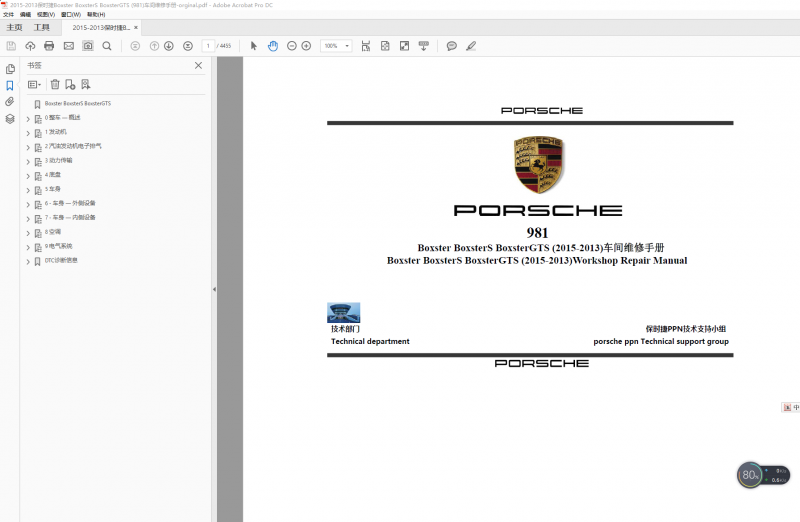Close the 2015-2013保时捷 document tab

pyautogui.click(x=136, y=28)
